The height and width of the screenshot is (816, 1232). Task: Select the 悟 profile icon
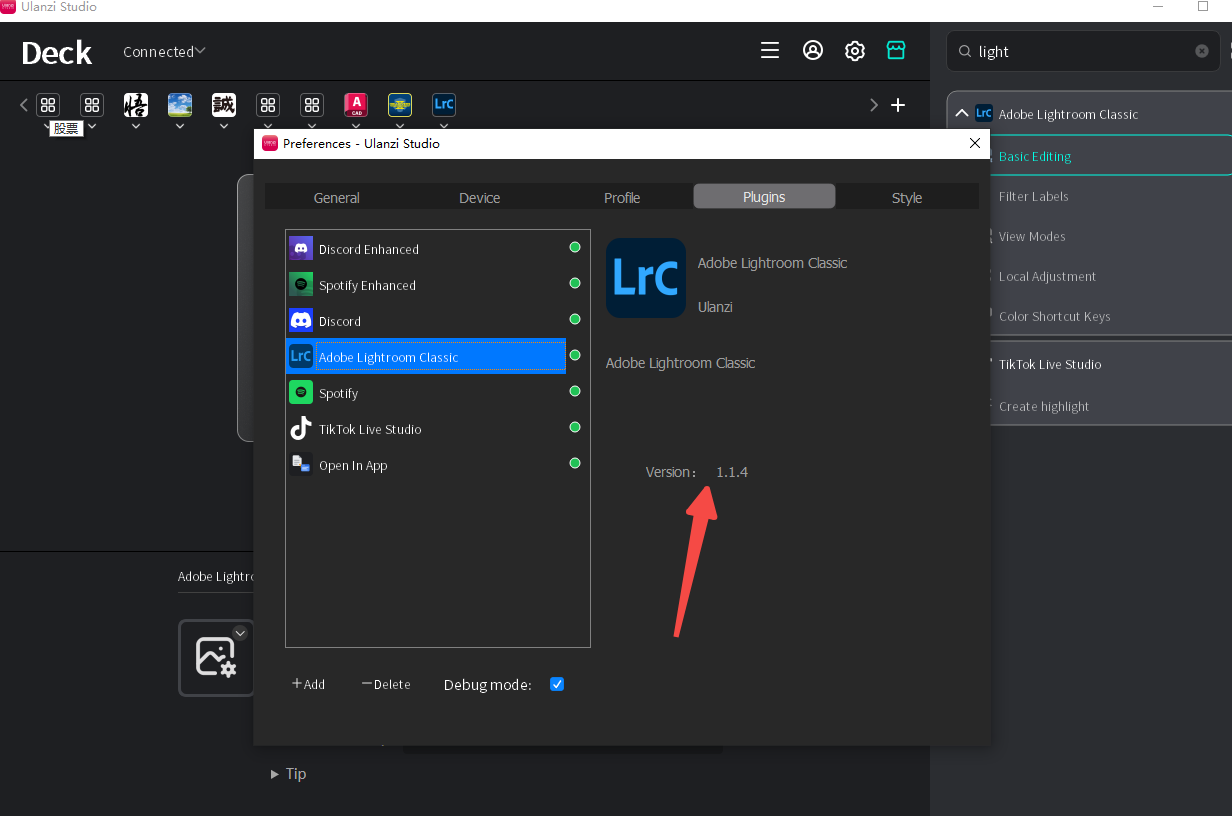(136, 105)
